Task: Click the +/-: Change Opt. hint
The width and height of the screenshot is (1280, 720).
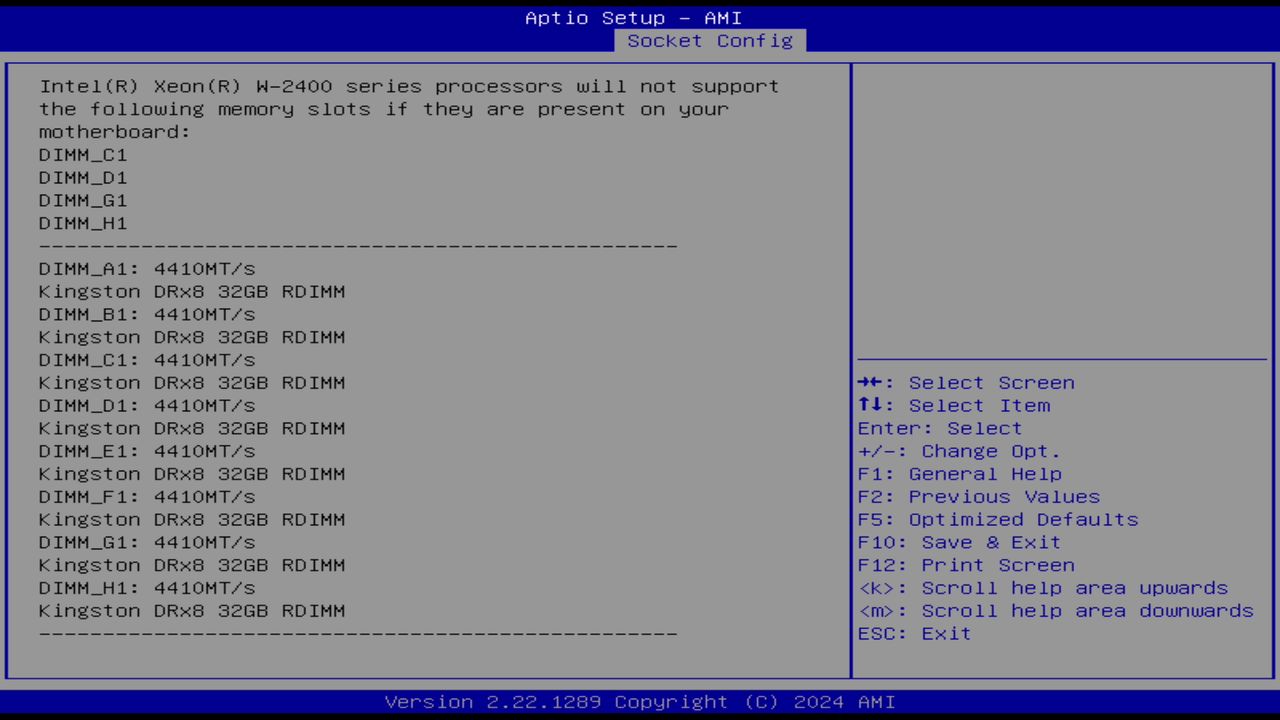Action: [959, 452]
